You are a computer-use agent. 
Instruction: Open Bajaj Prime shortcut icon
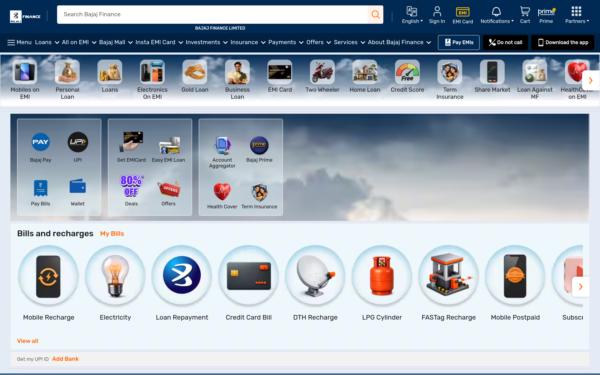259,145
